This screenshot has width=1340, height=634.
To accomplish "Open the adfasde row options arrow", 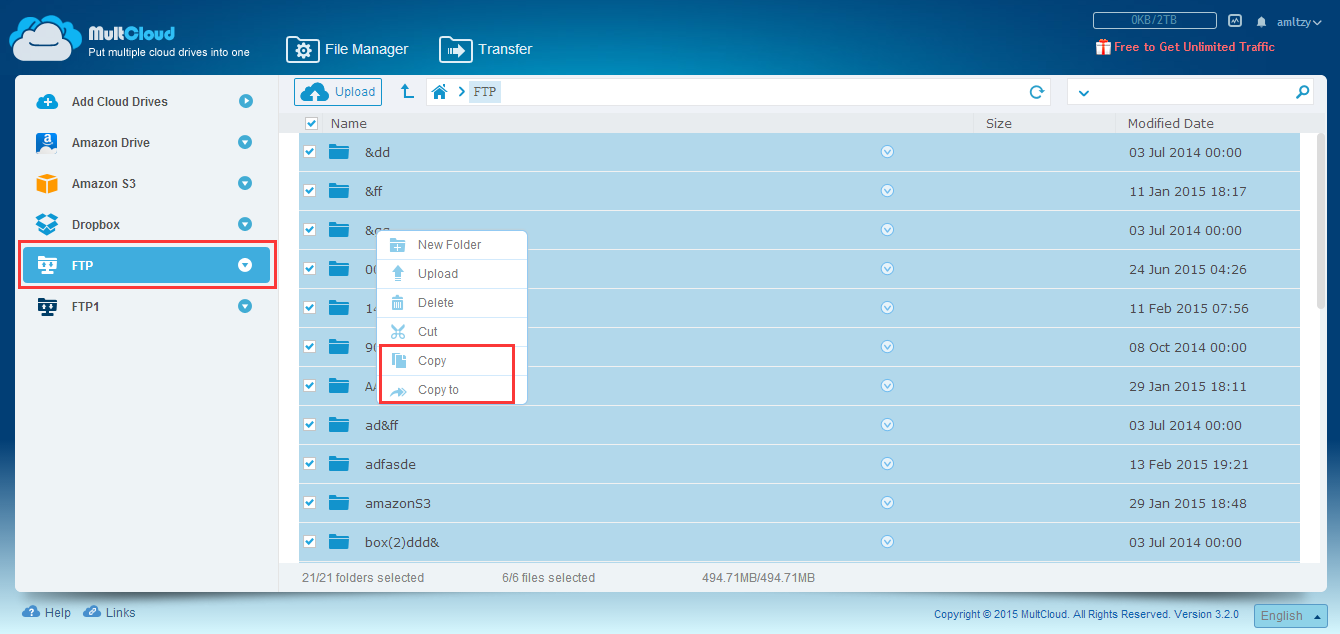I will (x=887, y=464).
